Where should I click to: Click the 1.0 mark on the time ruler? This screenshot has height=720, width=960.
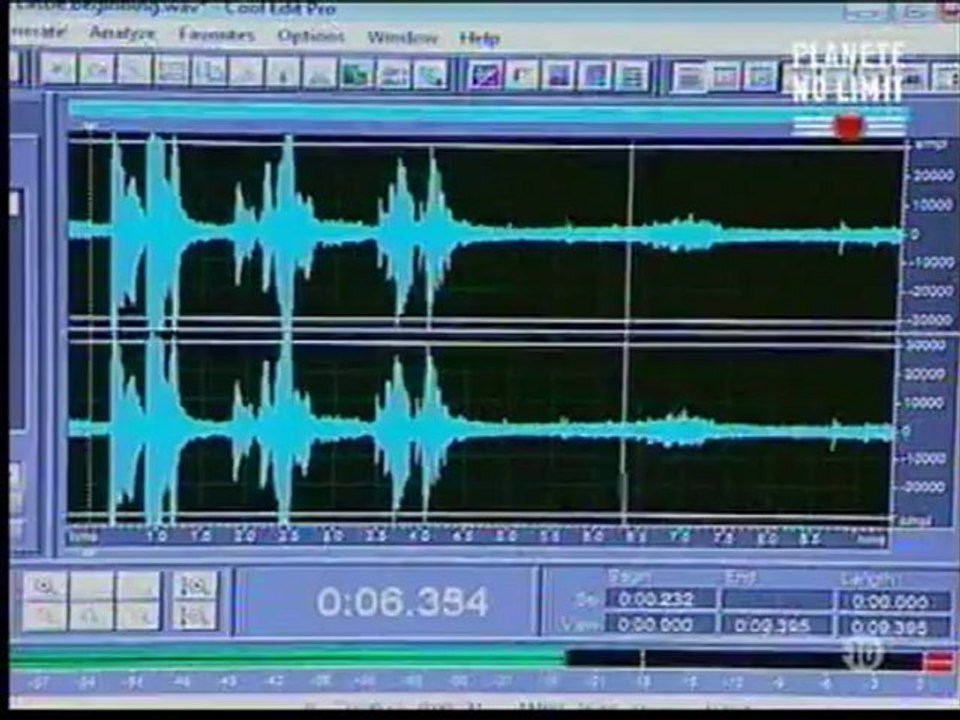(157, 536)
